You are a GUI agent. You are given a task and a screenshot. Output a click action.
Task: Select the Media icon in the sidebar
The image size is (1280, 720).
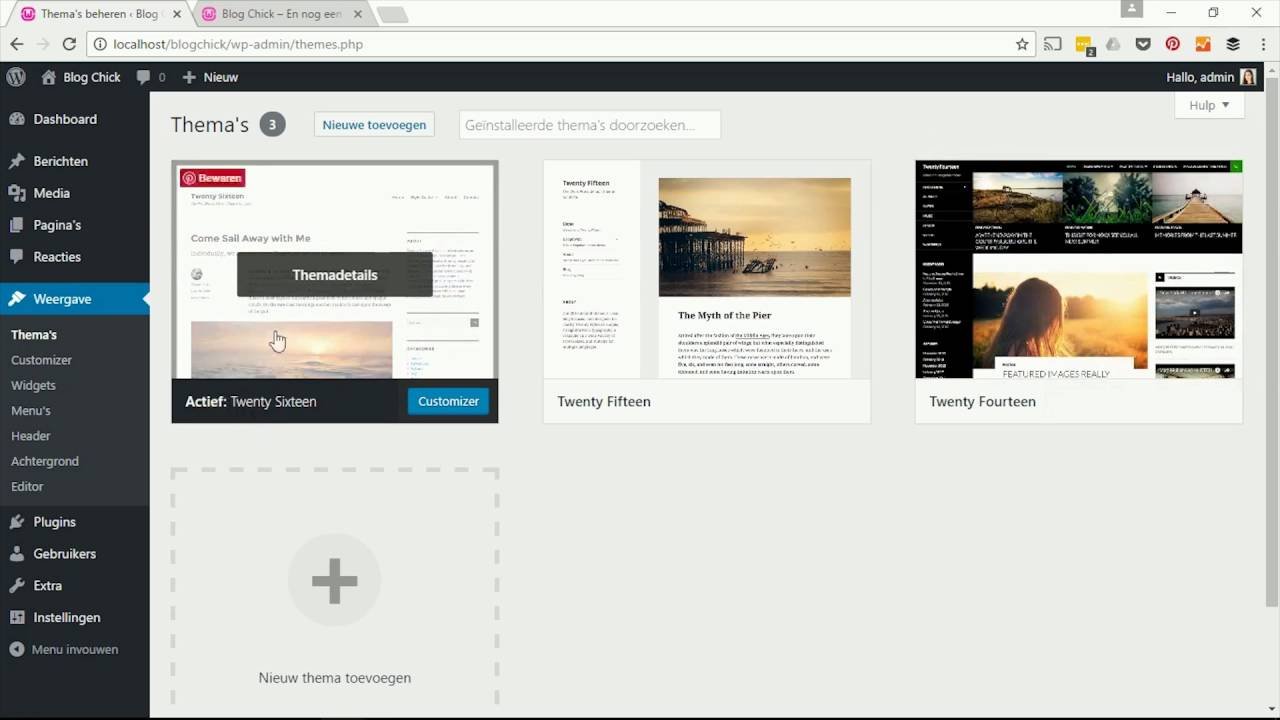click(x=18, y=193)
